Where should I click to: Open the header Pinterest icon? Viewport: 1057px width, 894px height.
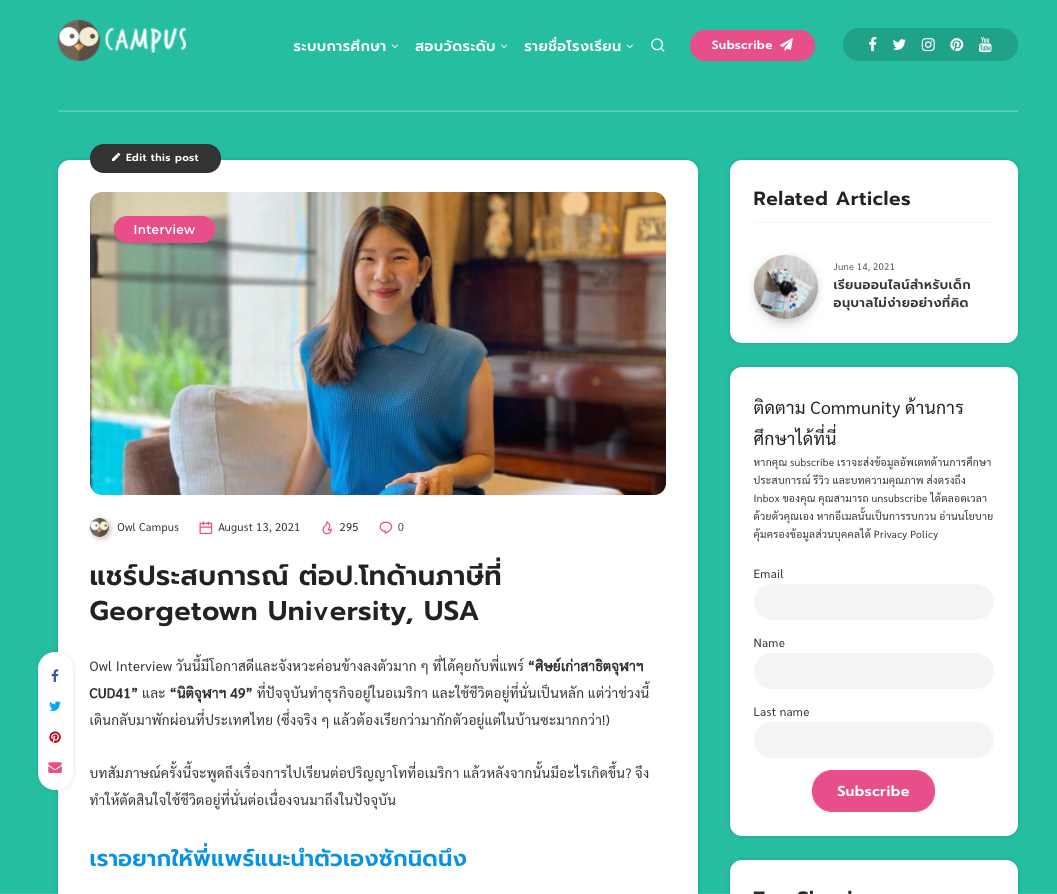[957, 44]
